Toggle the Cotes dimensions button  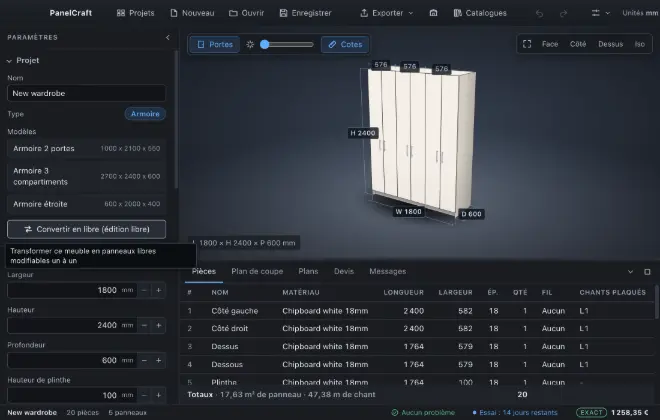coord(345,44)
